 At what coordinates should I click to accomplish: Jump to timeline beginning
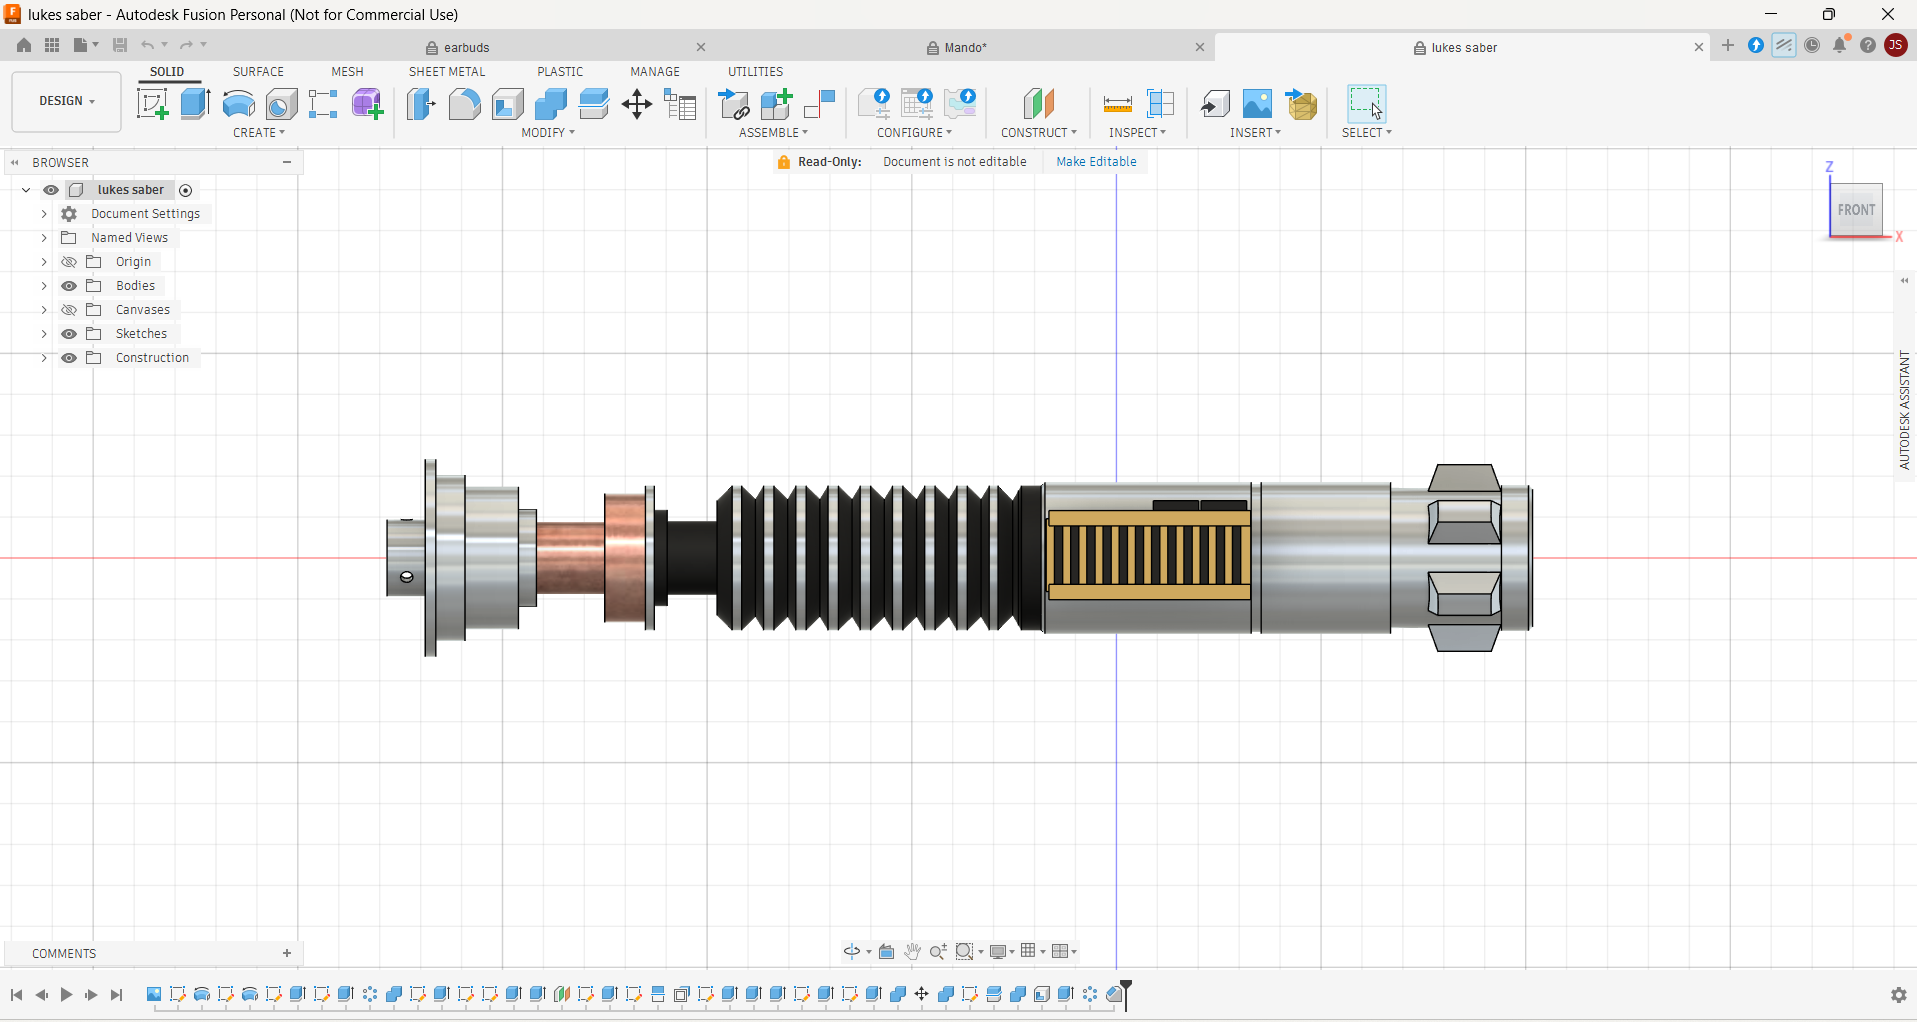click(17, 995)
